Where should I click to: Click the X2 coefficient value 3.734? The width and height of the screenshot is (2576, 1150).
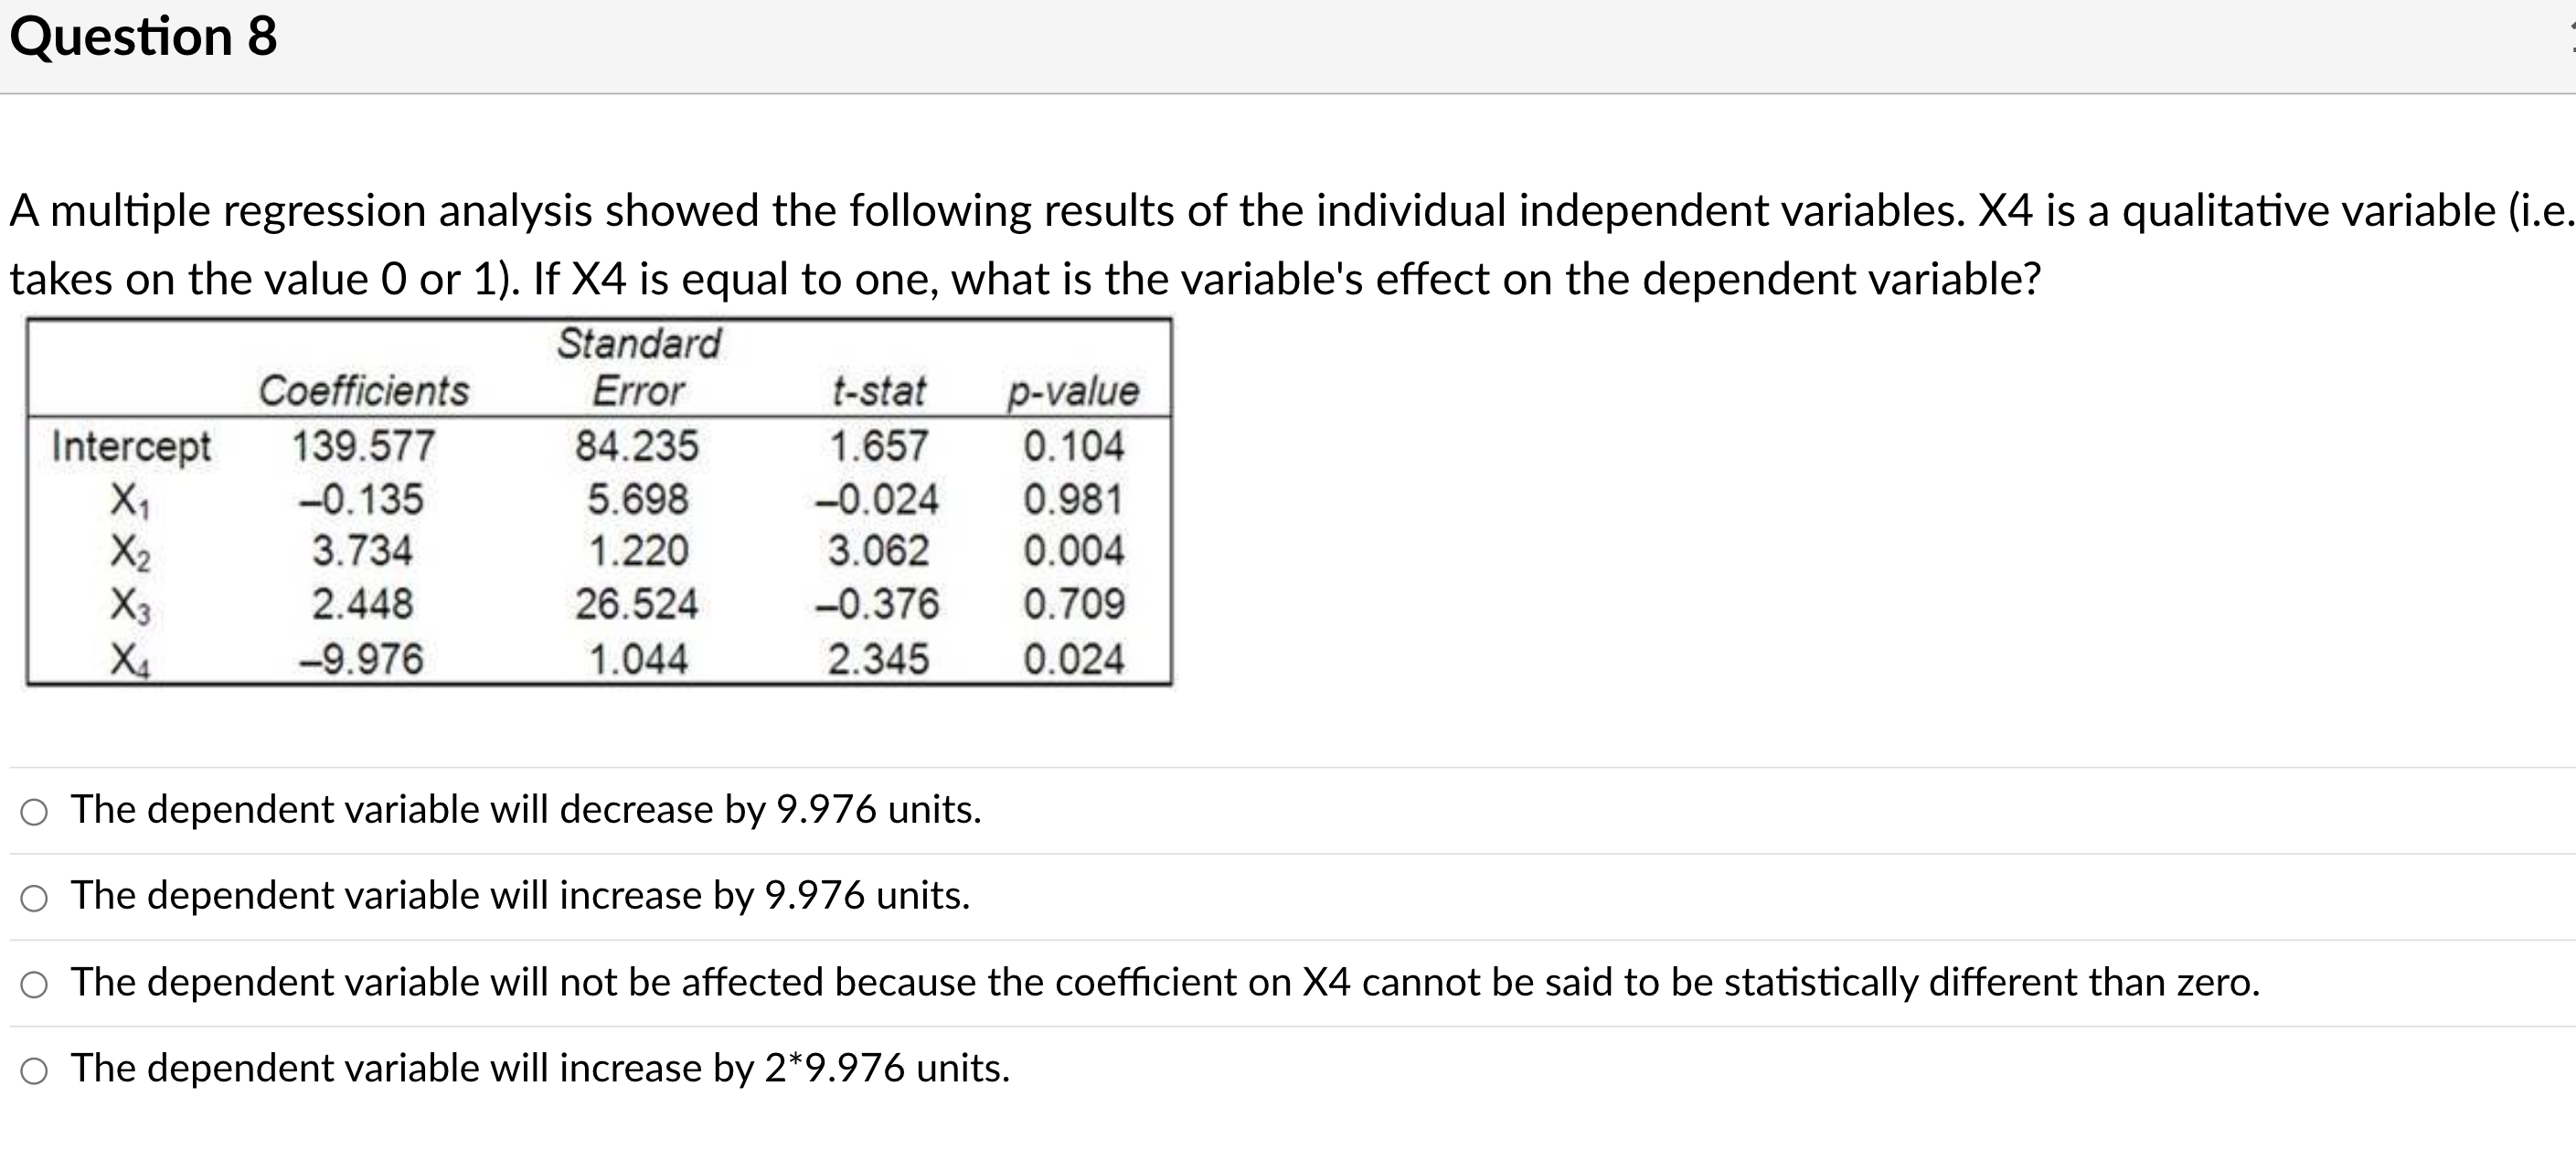(362, 551)
